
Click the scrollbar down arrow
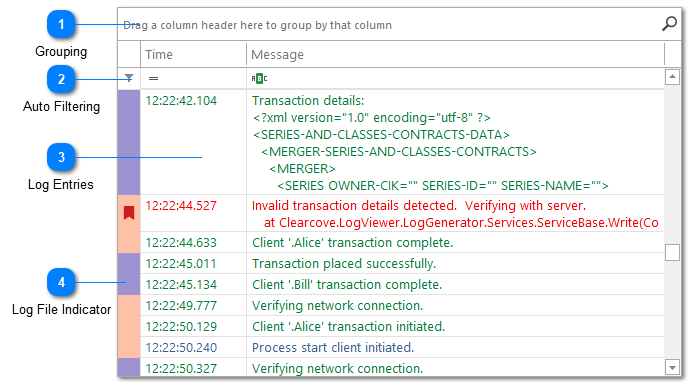[672, 367]
